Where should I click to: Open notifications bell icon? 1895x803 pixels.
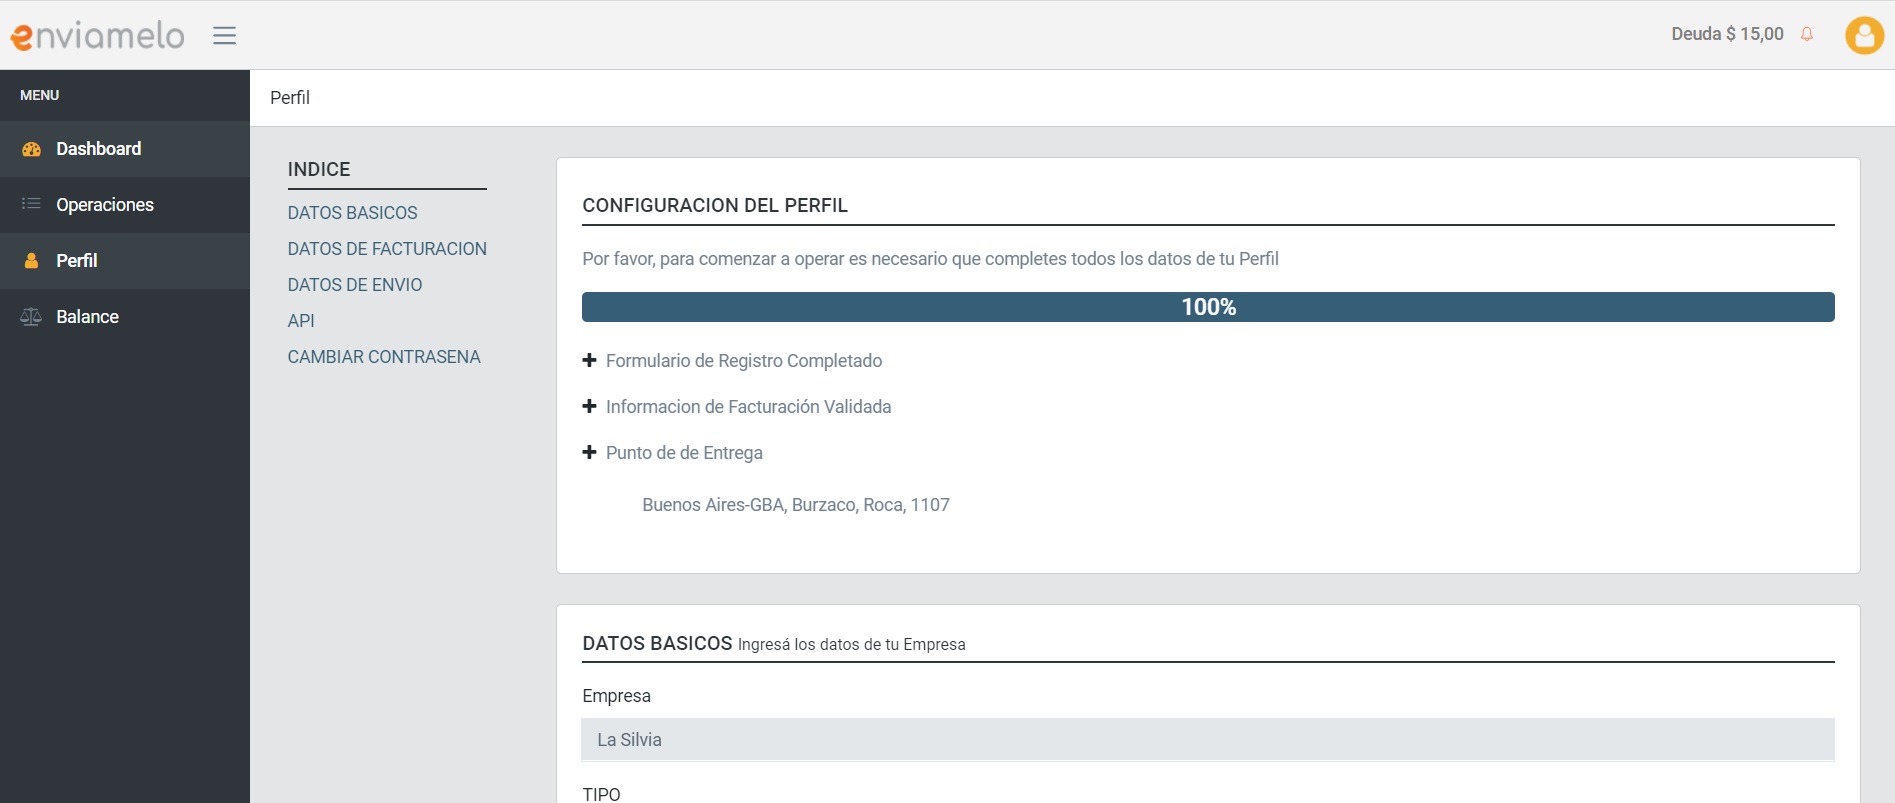pyautogui.click(x=1806, y=34)
